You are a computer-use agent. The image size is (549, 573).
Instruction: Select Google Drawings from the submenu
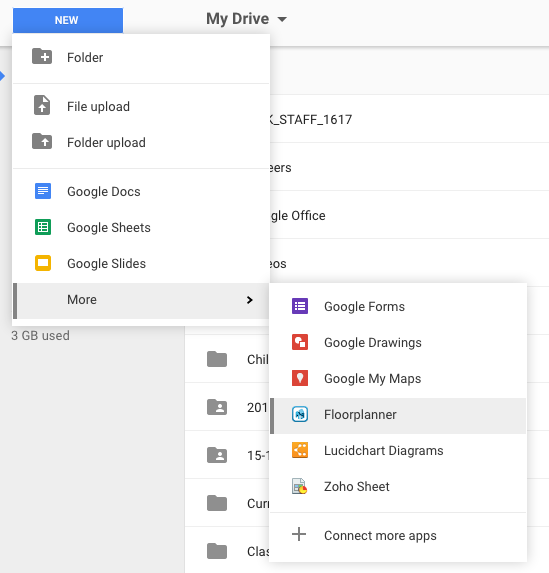coord(398,342)
